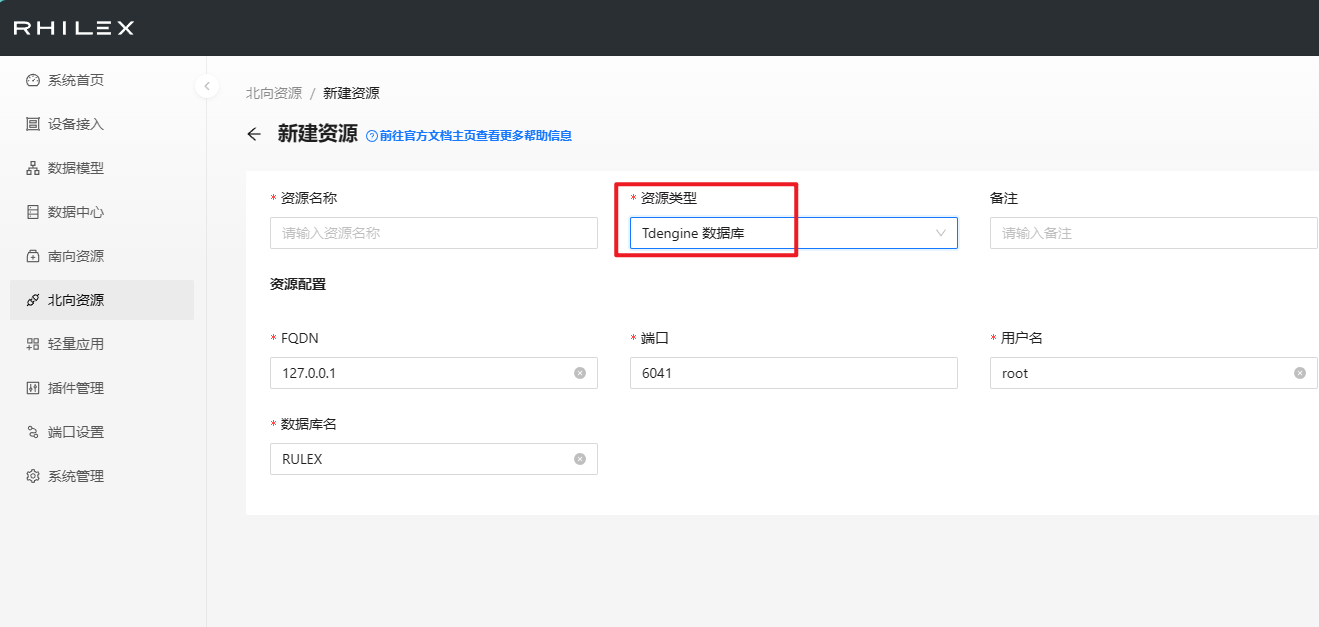Click the 资源配置 section heading

298,284
